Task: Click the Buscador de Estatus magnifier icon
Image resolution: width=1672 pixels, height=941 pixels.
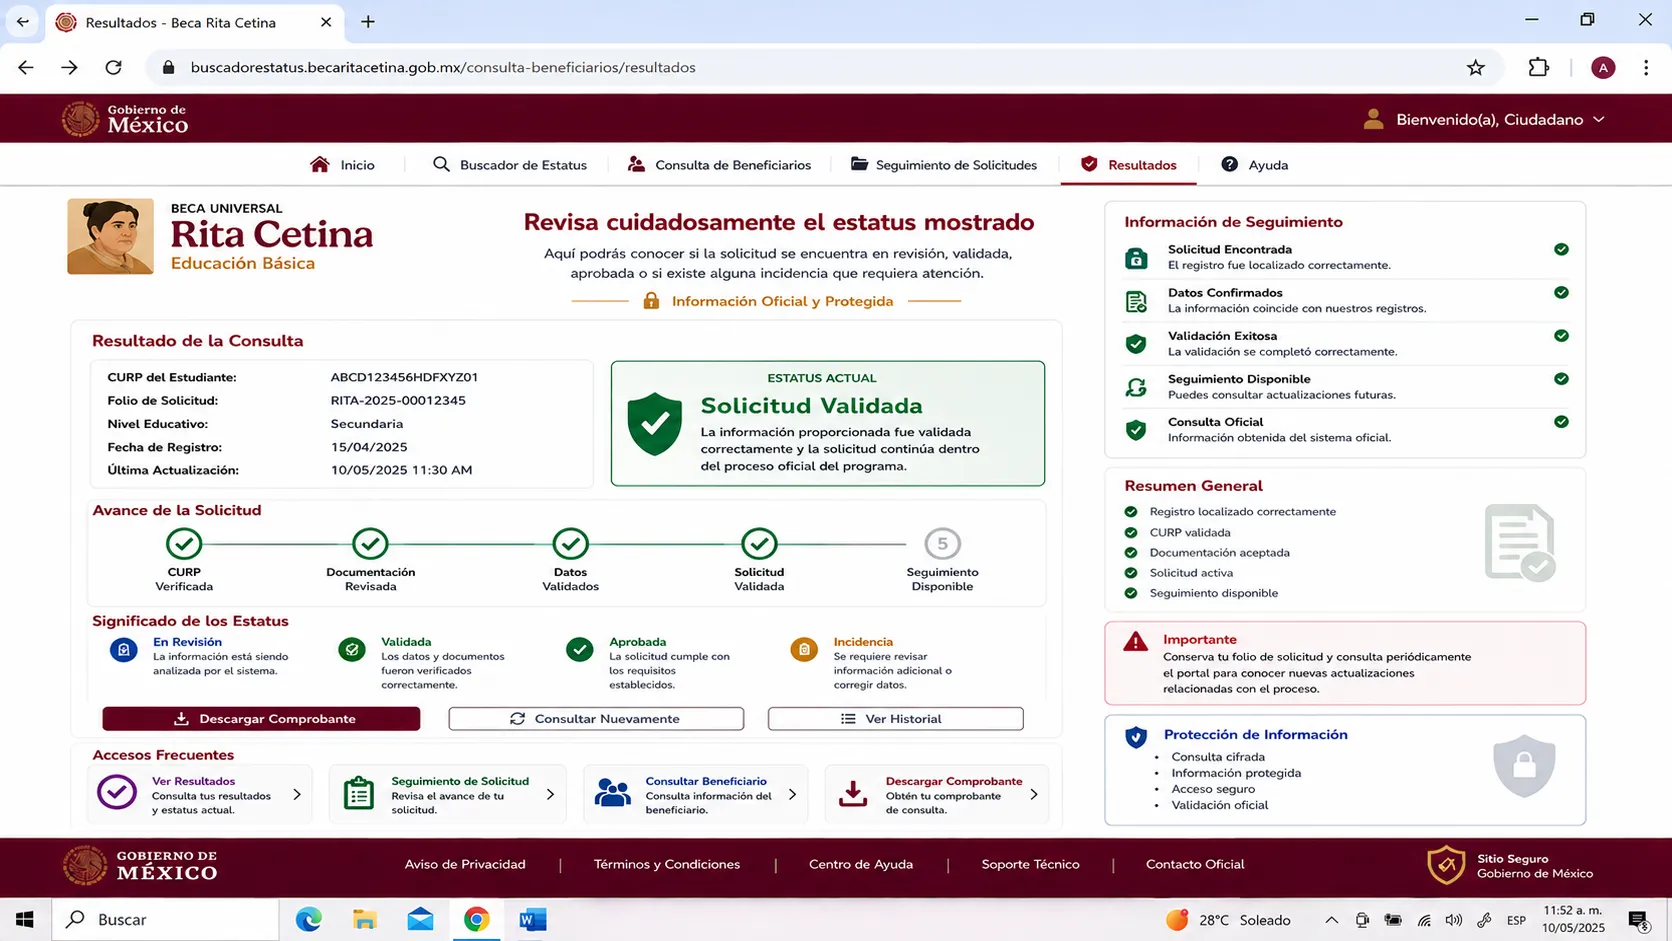Action: point(441,164)
